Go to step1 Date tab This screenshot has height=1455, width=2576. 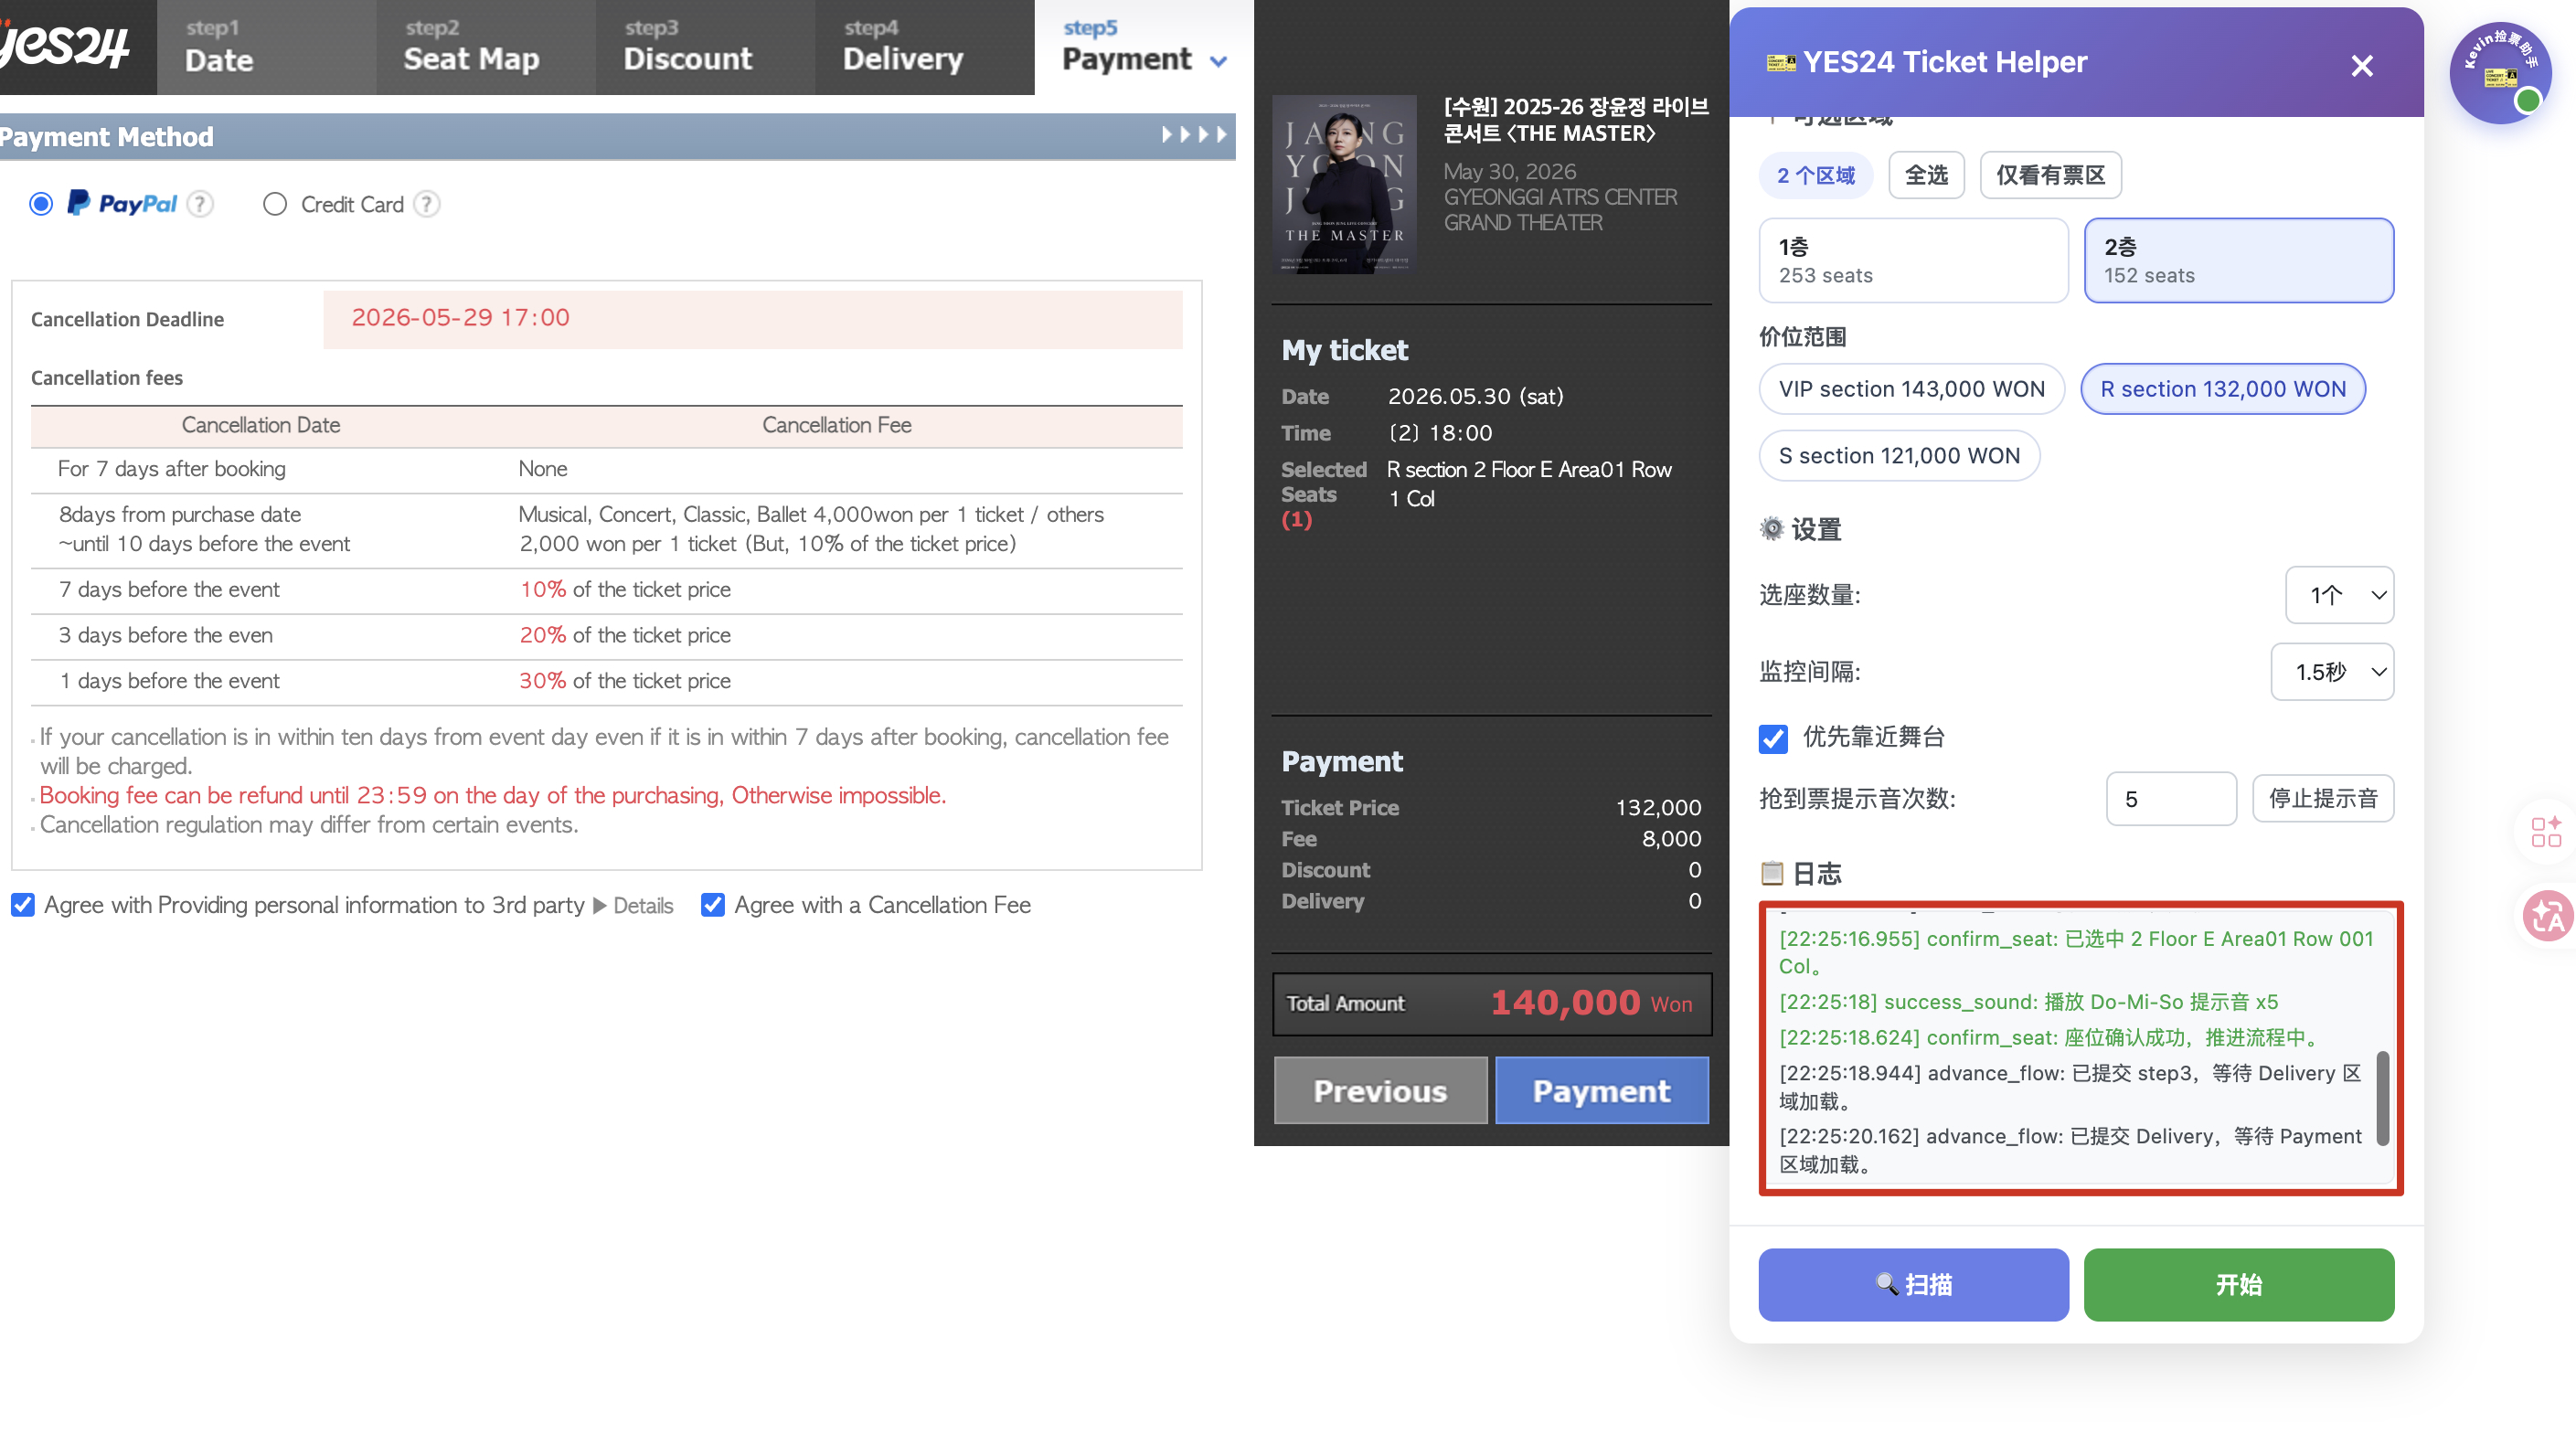[x=266, y=47]
